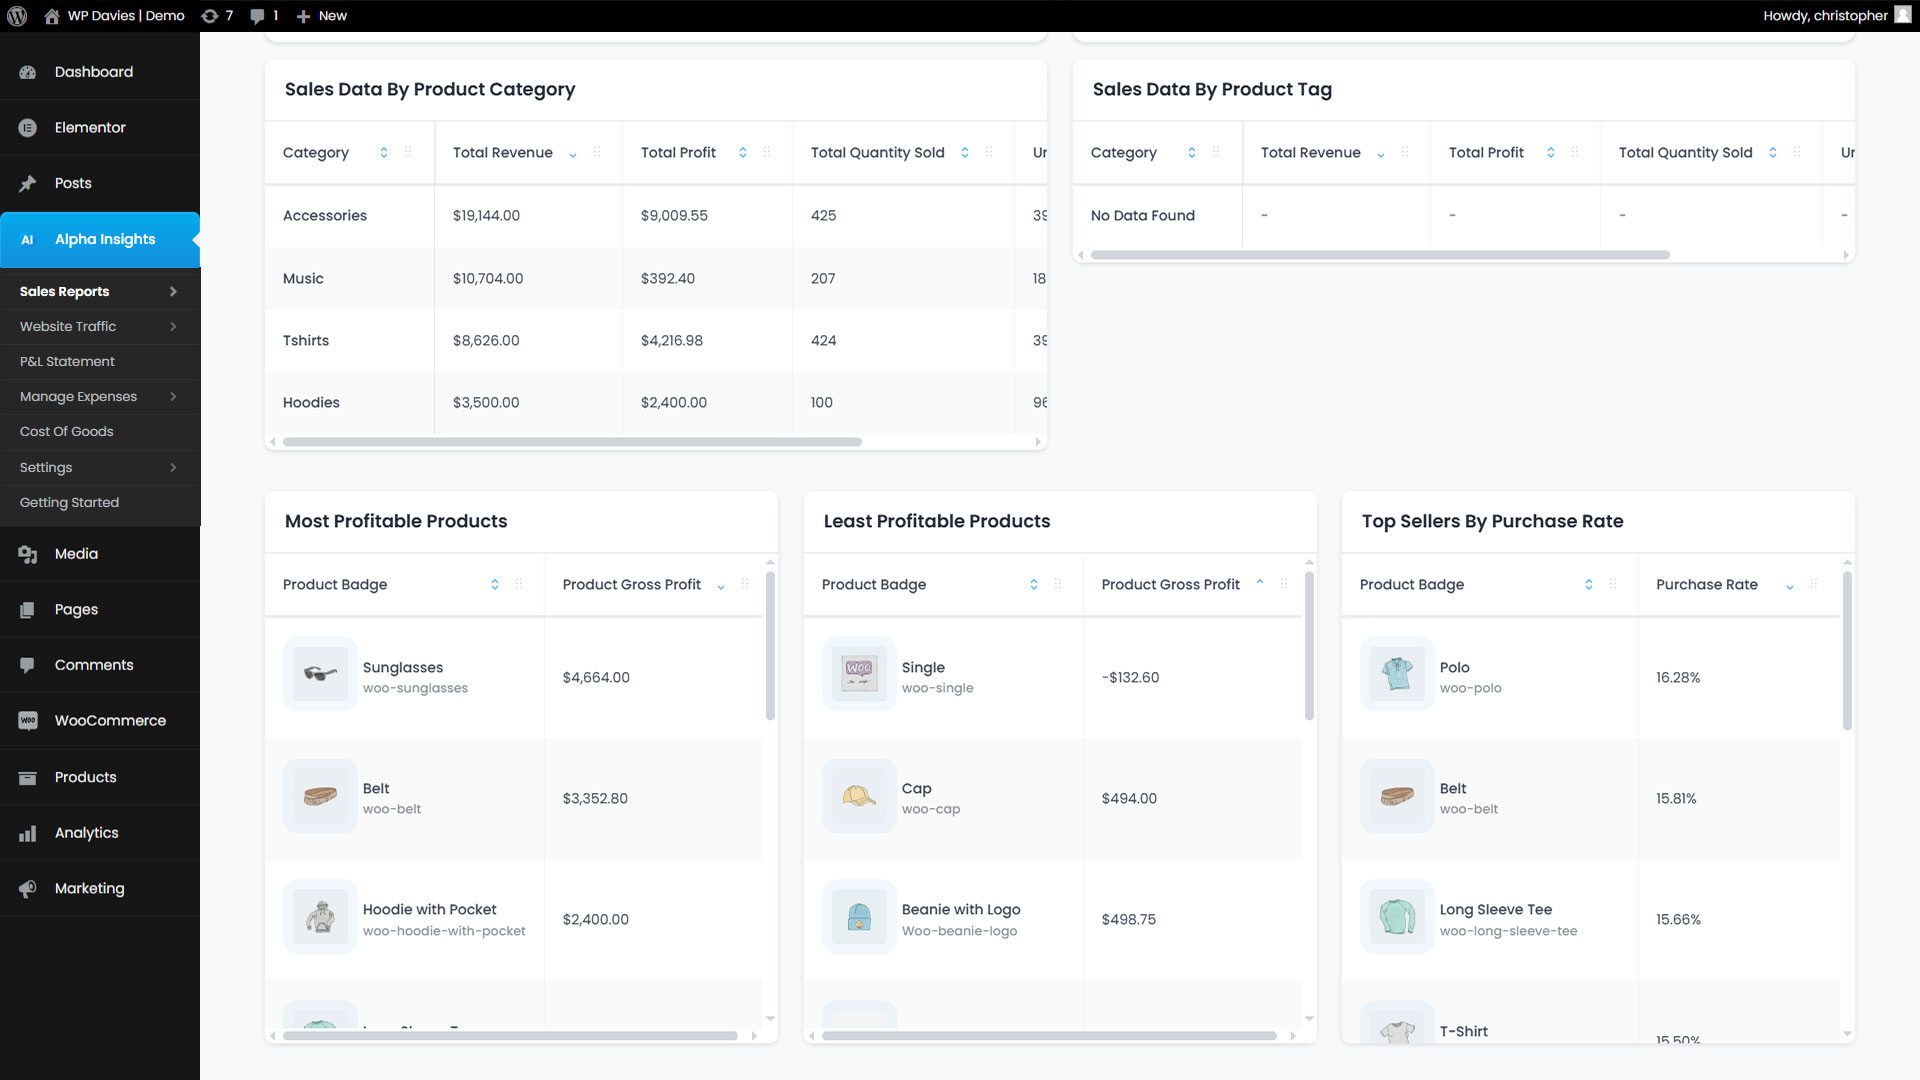Click the WordPress logo icon
Viewport: 1920px width, 1080px height.
[x=17, y=16]
